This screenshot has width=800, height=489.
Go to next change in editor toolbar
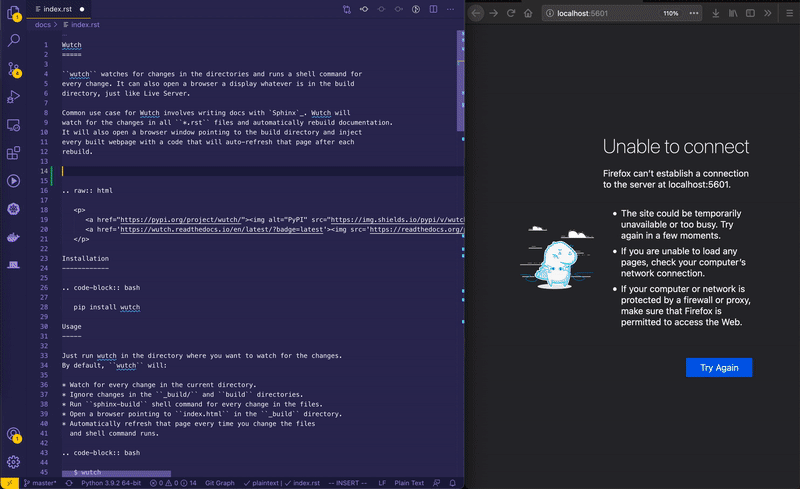pos(398,9)
